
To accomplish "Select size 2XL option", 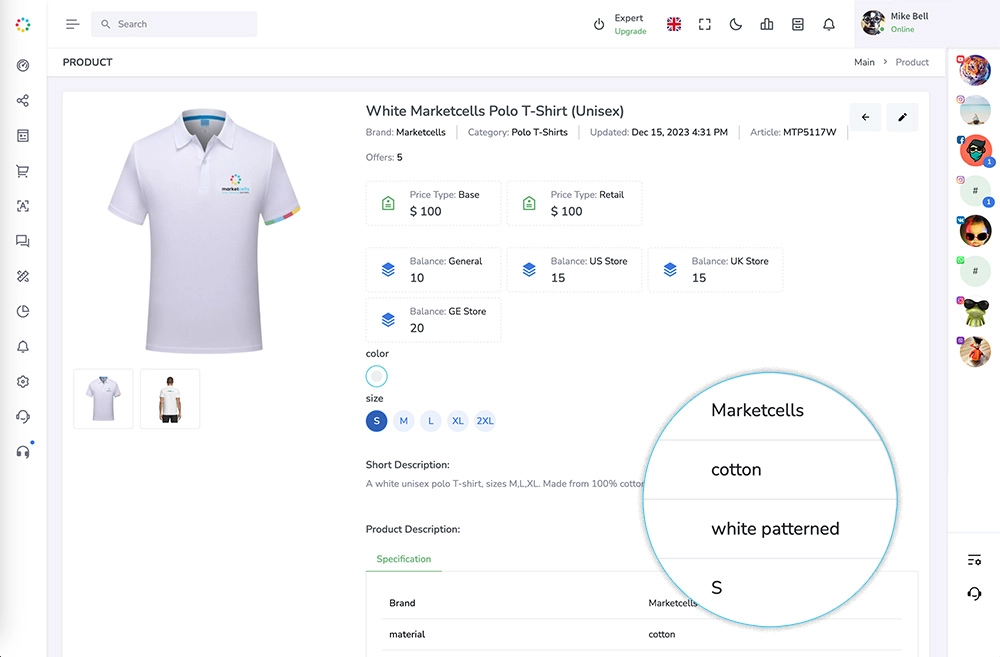I will (x=485, y=421).
